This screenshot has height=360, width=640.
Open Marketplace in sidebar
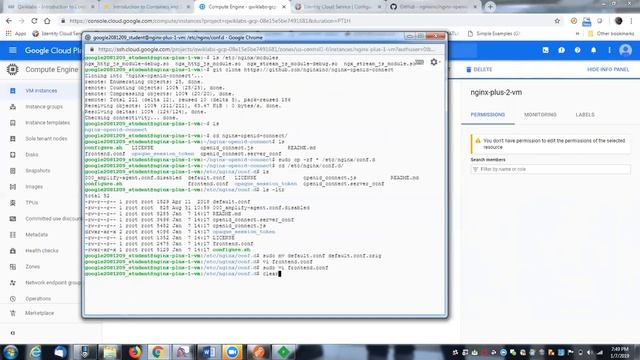point(39,313)
